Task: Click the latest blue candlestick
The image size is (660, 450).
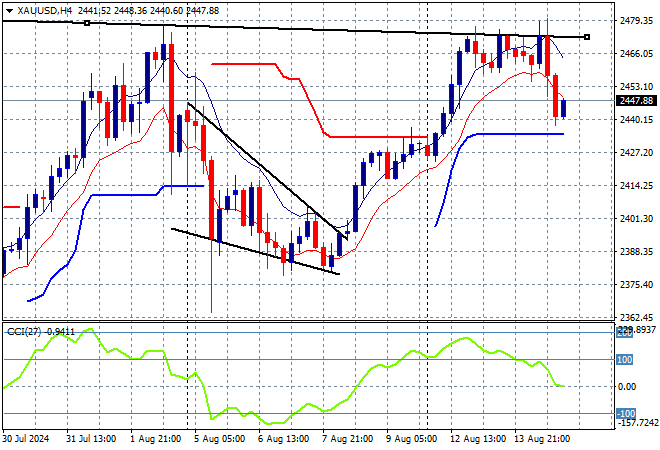Action: pos(564,109)
